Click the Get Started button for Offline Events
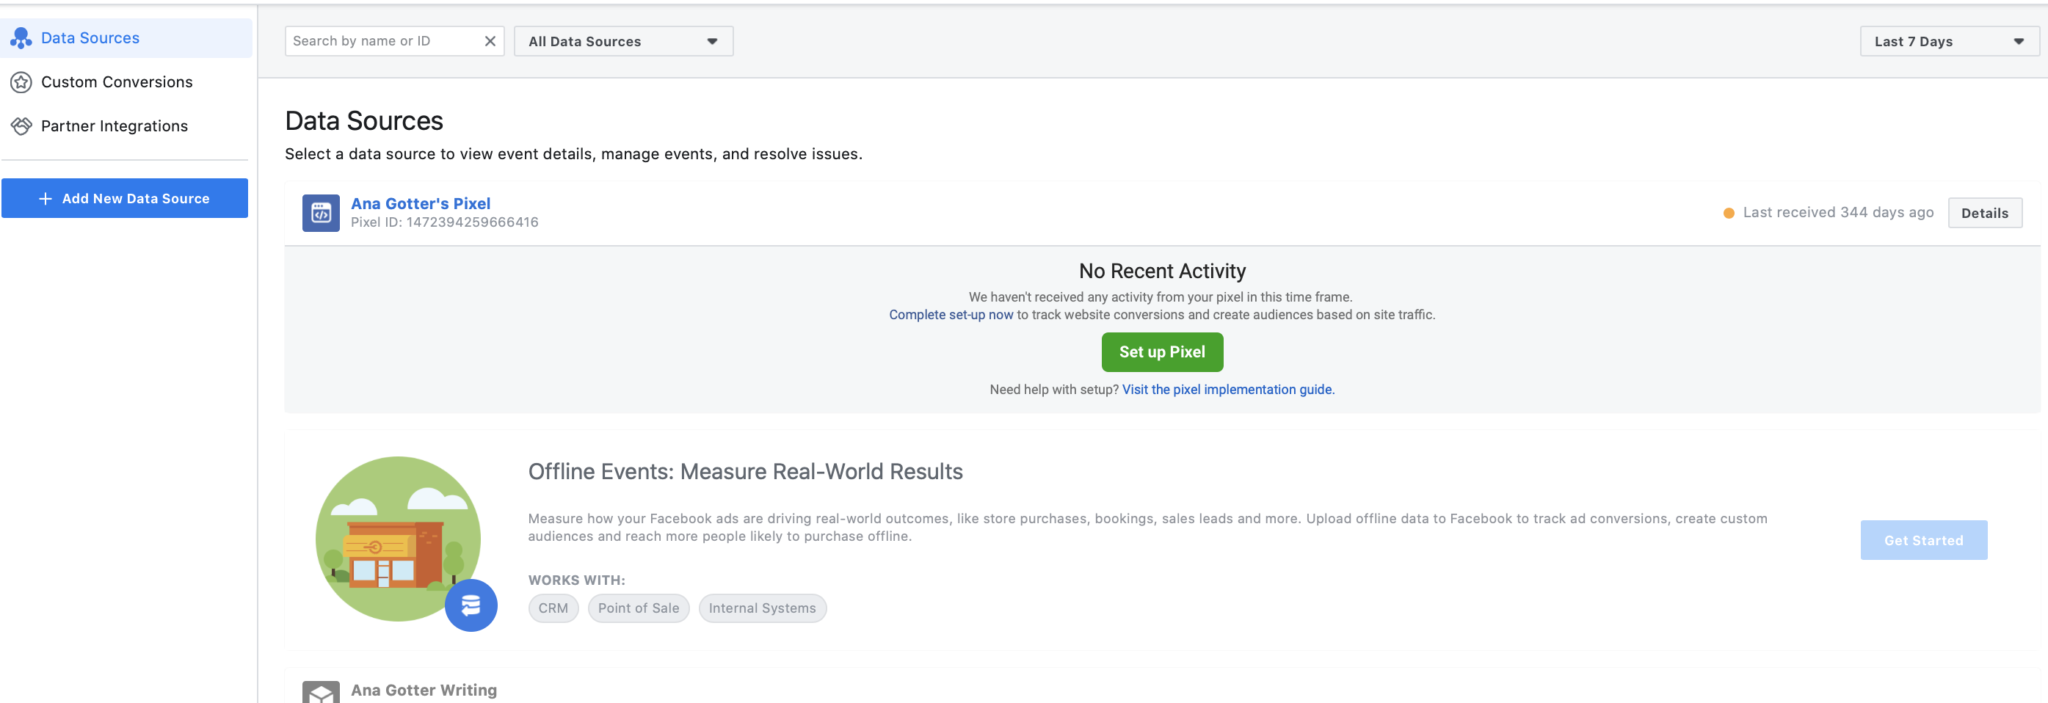 pos(1923,540)
